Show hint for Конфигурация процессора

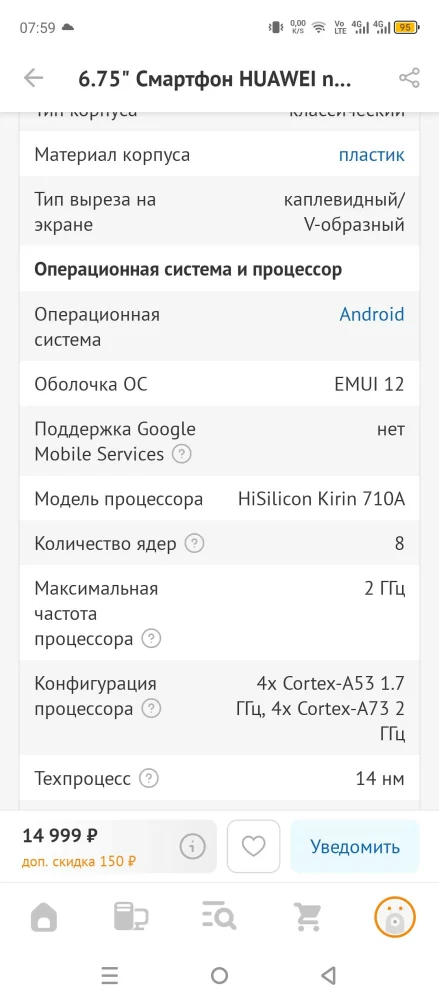[151, 709]
